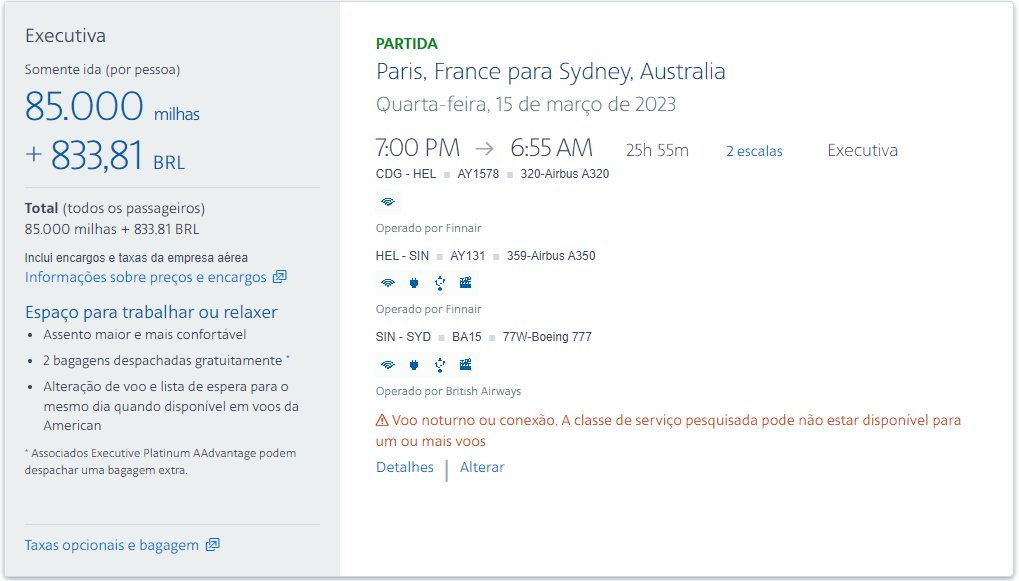Click the '85.000 milhas' price text
Image resolution: width=1019 pixels, height=581 pixels.
click(x=112, y=107)
